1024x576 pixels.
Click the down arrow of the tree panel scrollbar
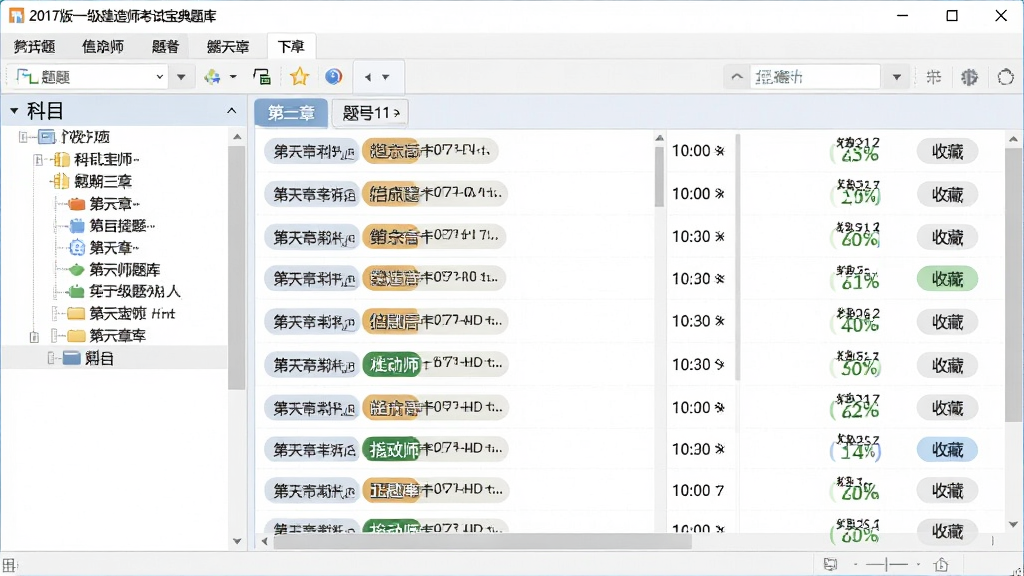(237, 541)
